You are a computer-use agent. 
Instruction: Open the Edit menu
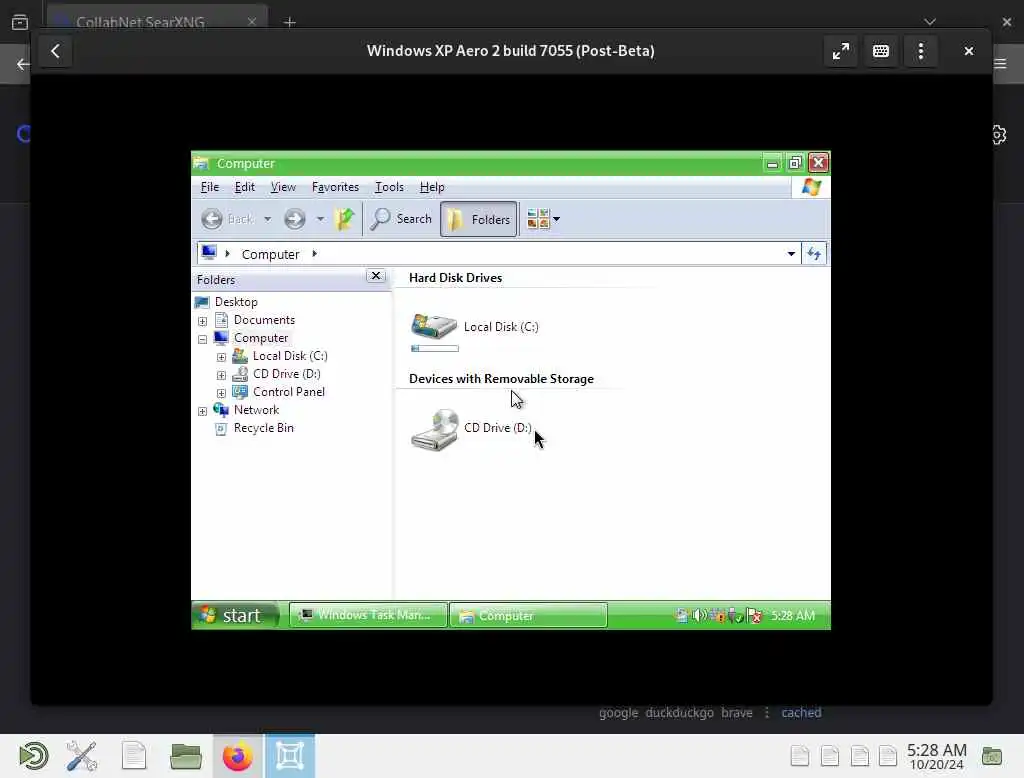(245, 187)
